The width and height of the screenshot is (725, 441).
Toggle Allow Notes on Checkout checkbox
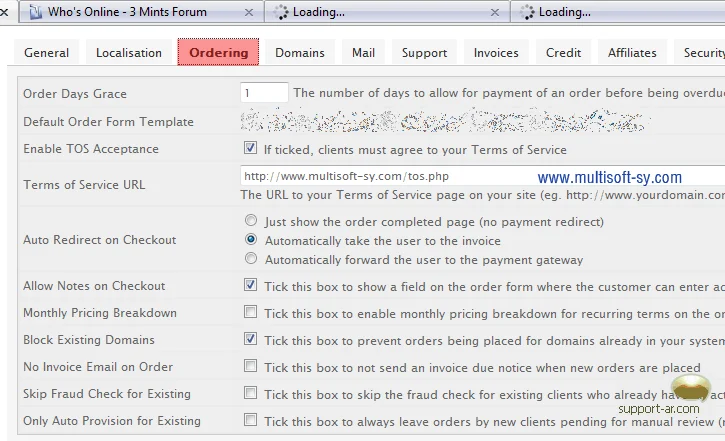(250, 286)
